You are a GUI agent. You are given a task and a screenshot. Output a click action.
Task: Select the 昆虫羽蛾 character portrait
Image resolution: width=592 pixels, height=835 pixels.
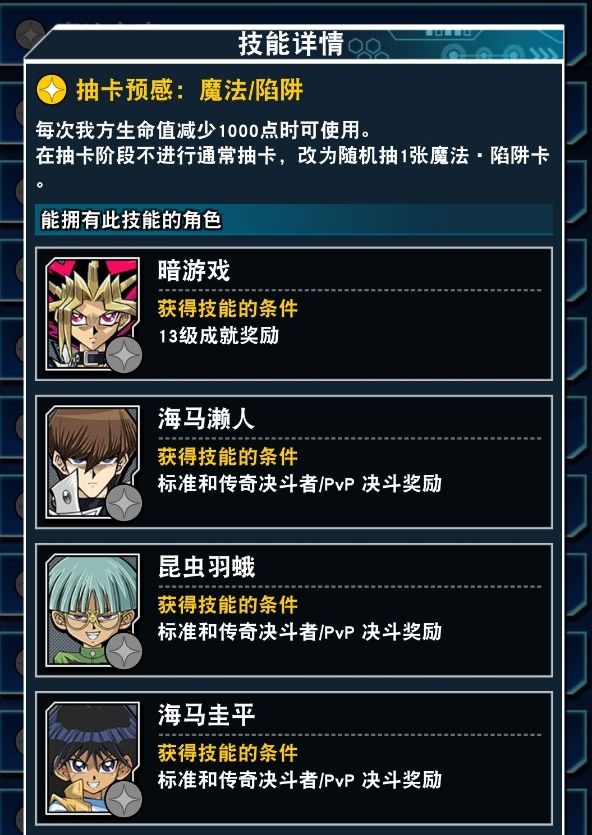[93, 609]
